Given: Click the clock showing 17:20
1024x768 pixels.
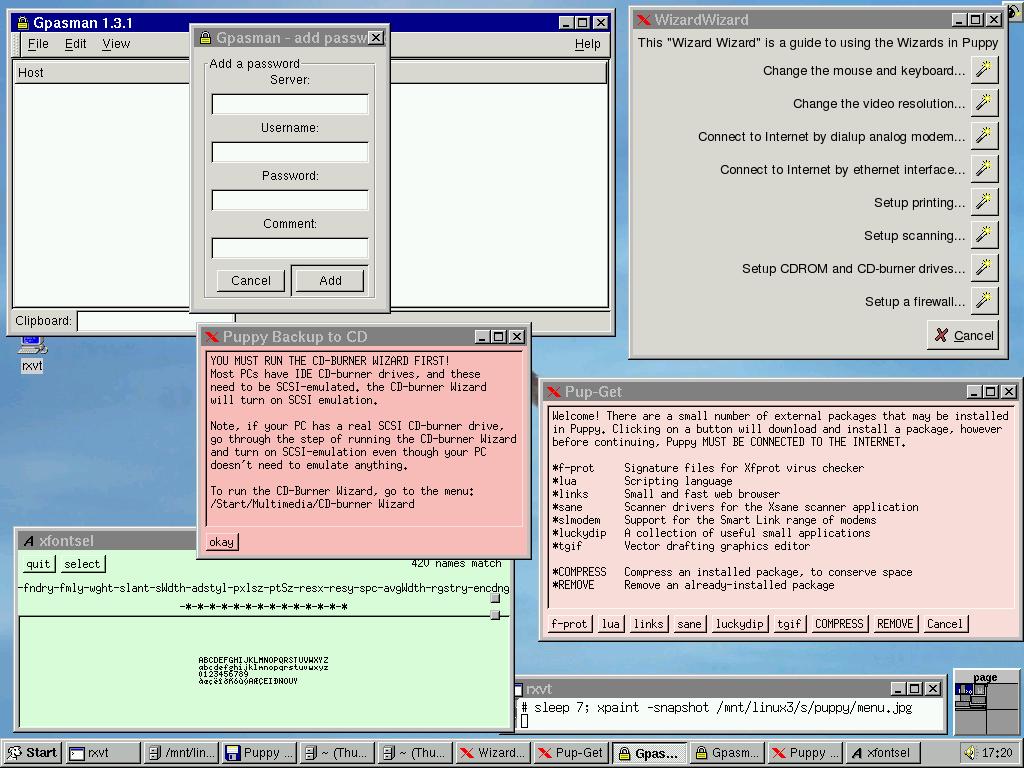Looking at the screenshot, I should point(997,752).
